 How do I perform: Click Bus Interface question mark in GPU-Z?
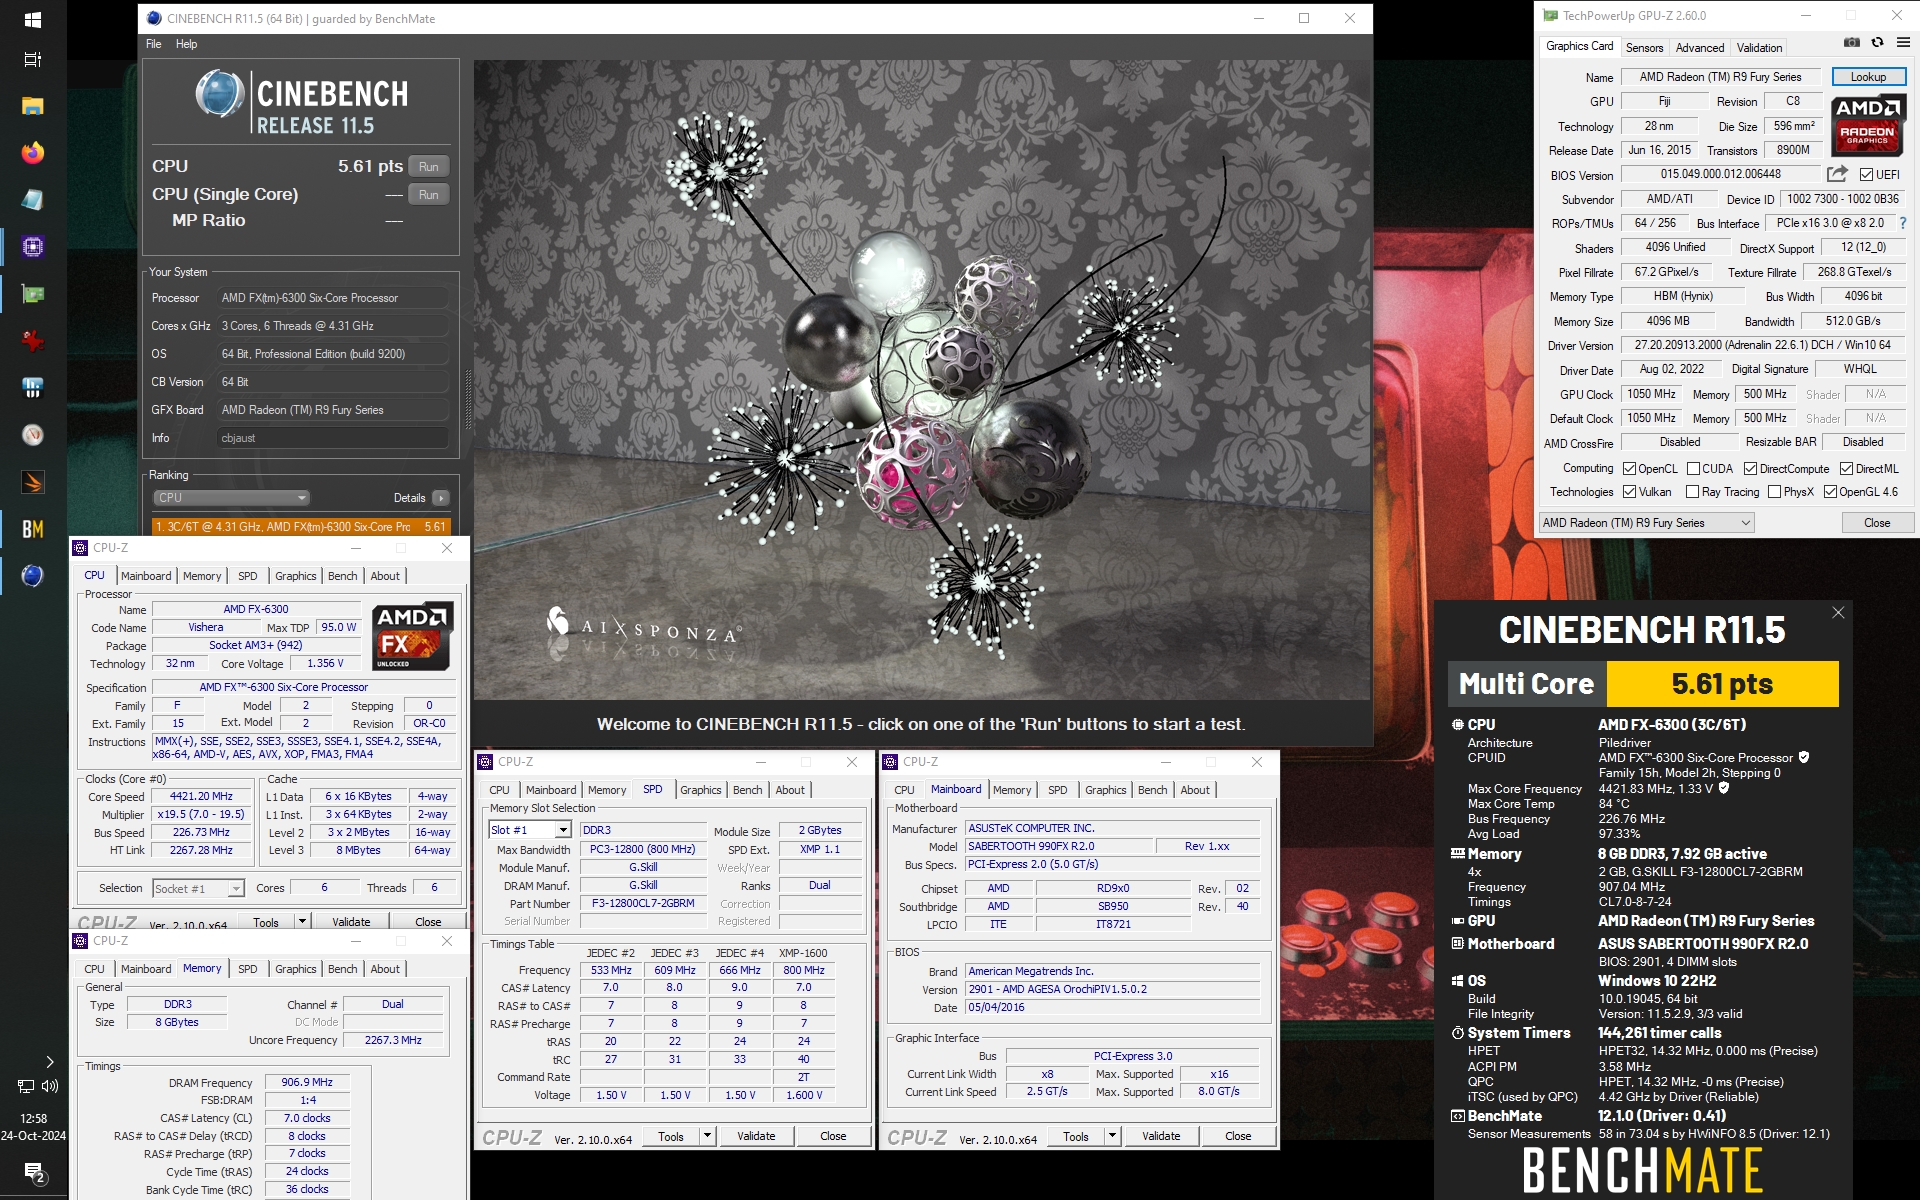1902,223
